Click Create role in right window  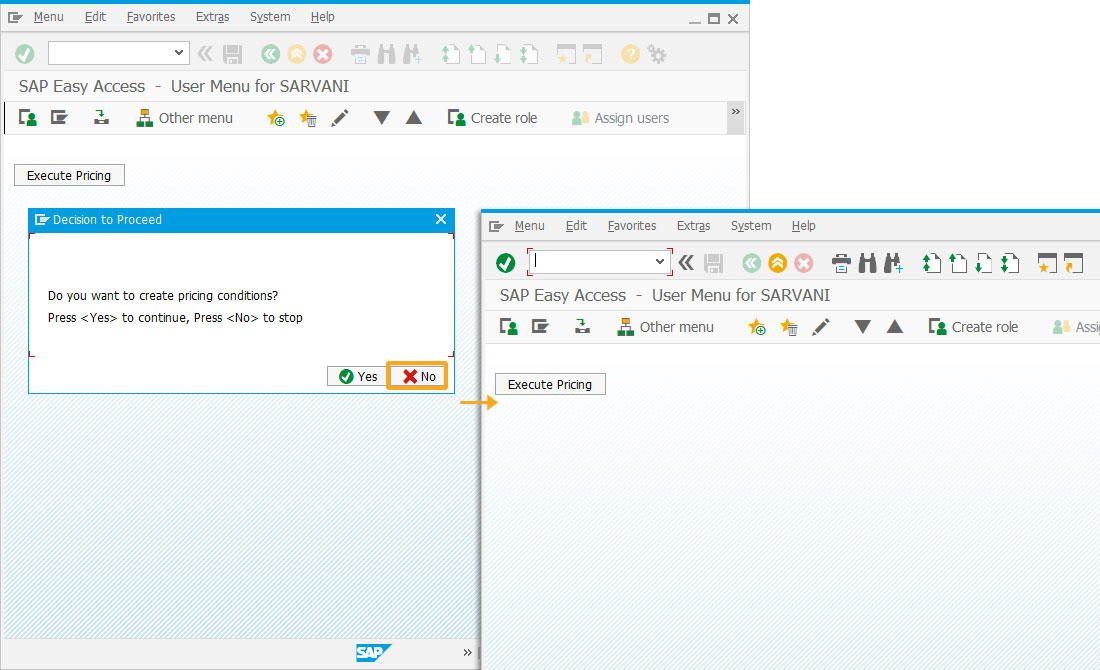pyautogui.click(x=974, y=327)
